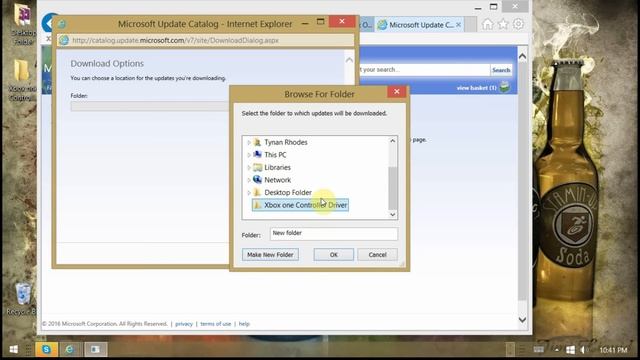Screen dimensions: 640x360
Task: Click the folder tree scrollbar thumb
Action: (x=393, y=188)
